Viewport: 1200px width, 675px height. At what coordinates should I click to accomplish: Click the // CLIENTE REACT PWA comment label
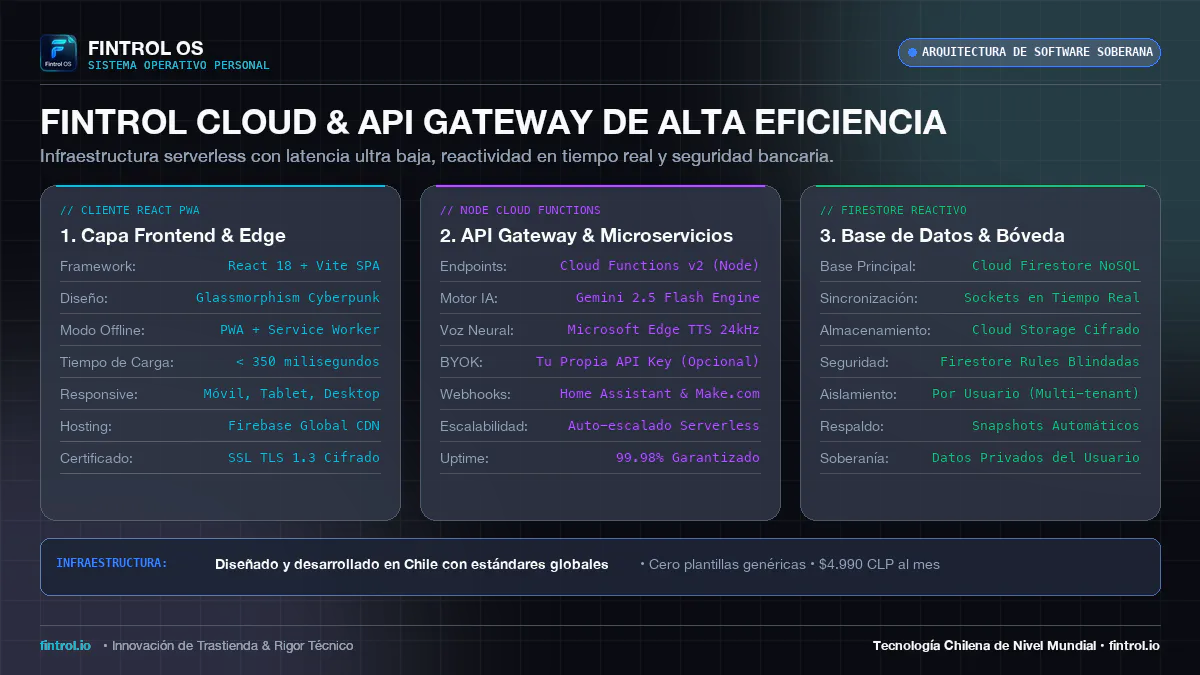point(130,210)
